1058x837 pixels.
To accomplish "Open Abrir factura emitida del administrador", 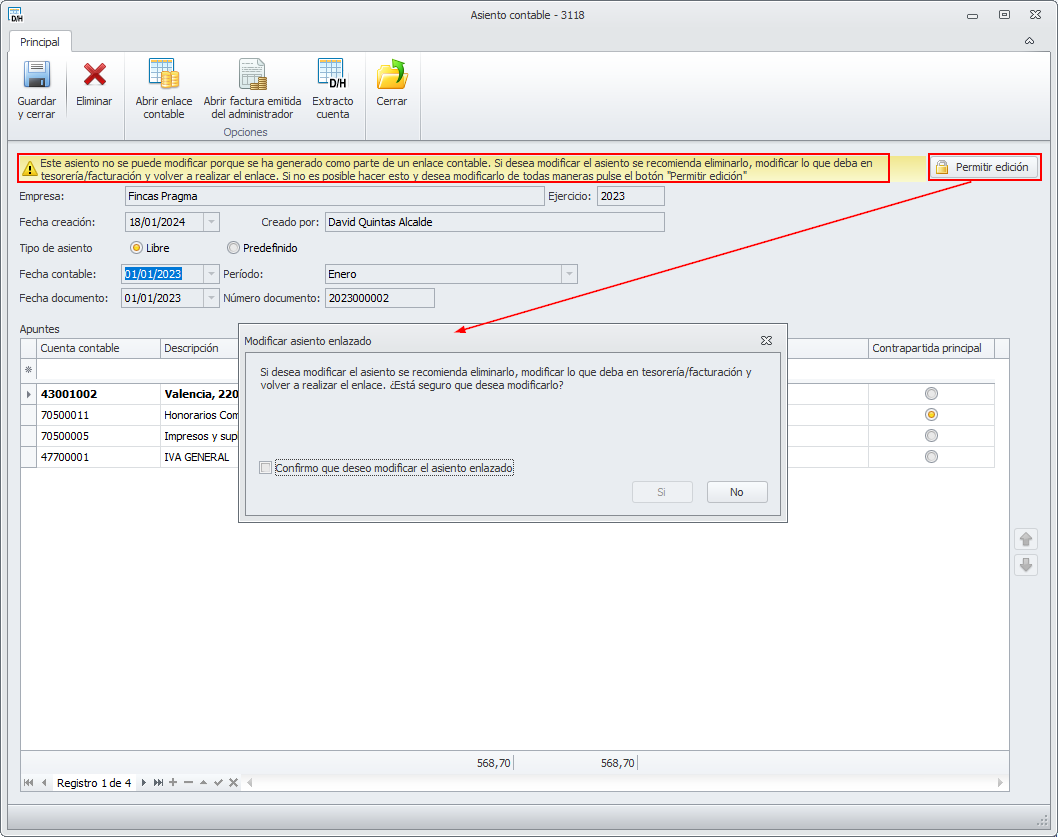I will coord(252,89).
